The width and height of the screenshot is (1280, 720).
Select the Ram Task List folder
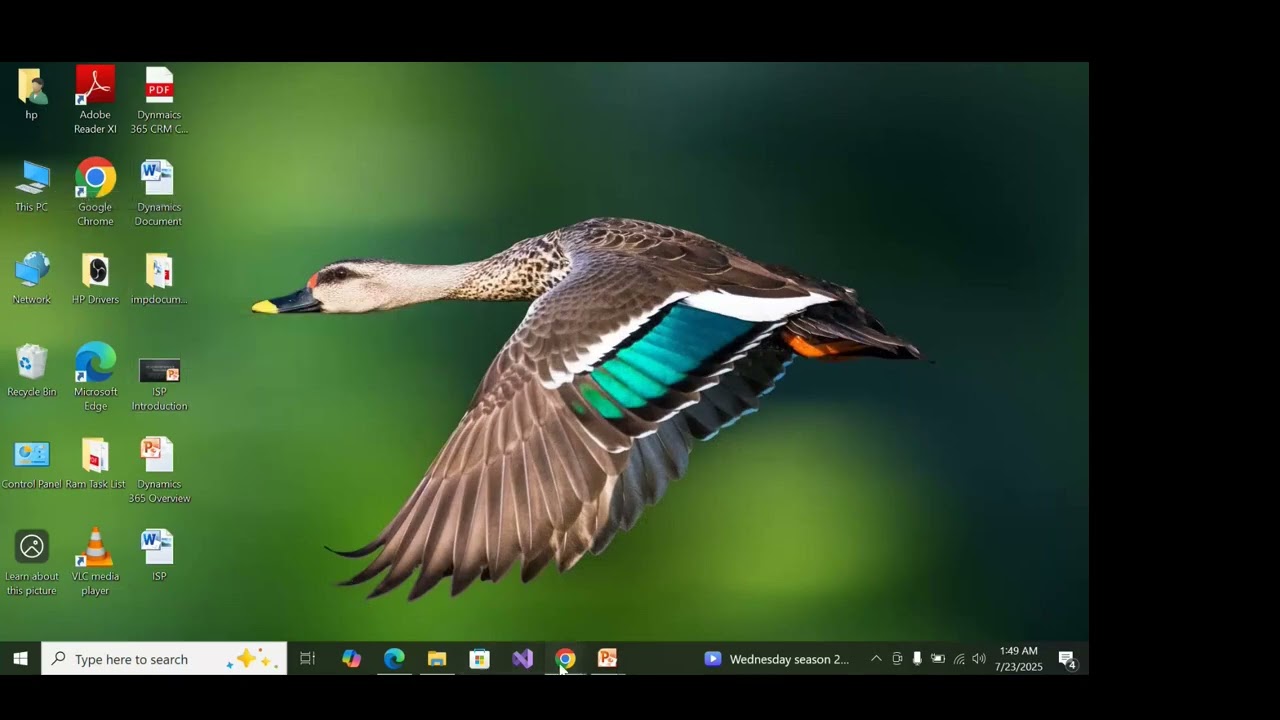95,463
